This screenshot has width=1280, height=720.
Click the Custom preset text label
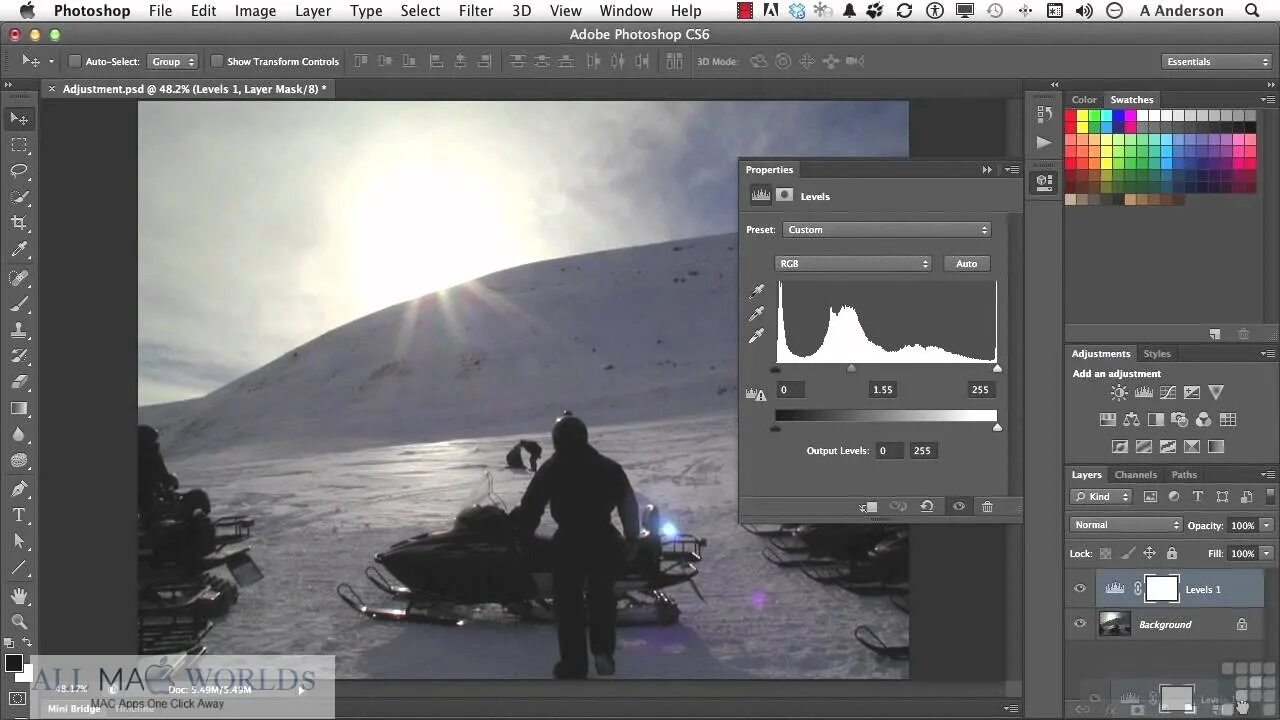pyautogui.click(x=806, y=229)
